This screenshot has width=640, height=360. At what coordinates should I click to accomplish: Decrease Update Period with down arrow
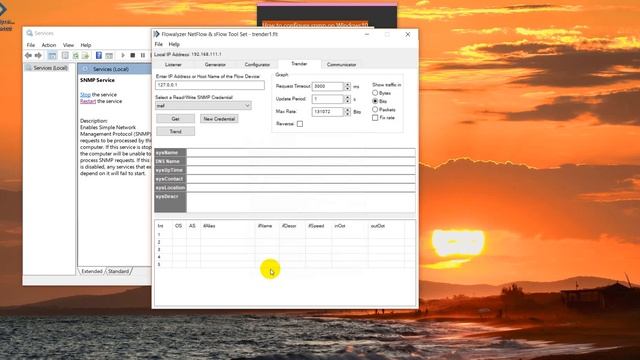coord(347,101)
